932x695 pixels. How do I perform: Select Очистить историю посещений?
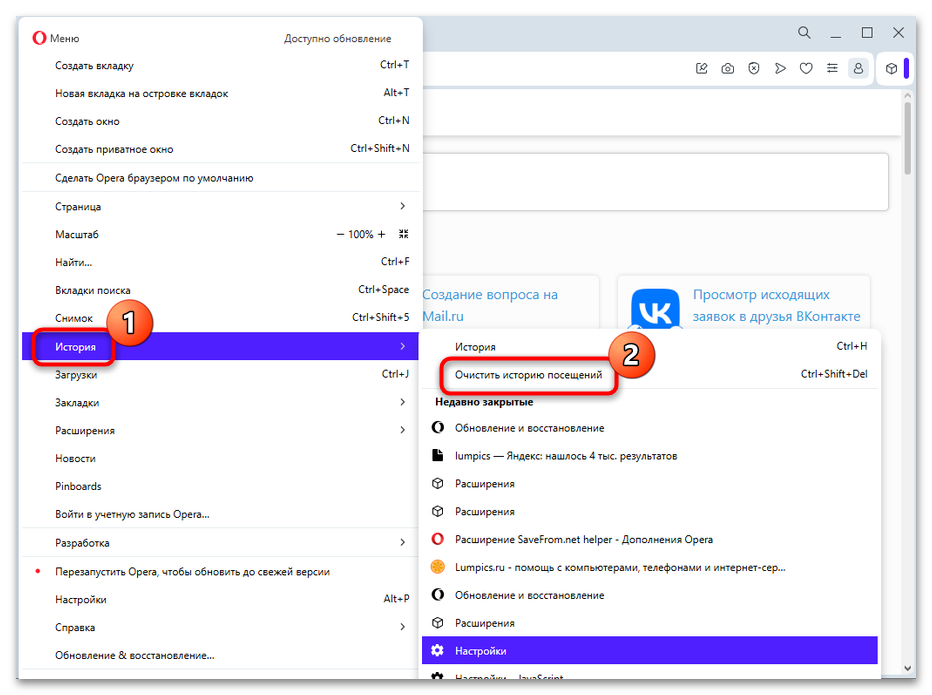coord(650,375)
